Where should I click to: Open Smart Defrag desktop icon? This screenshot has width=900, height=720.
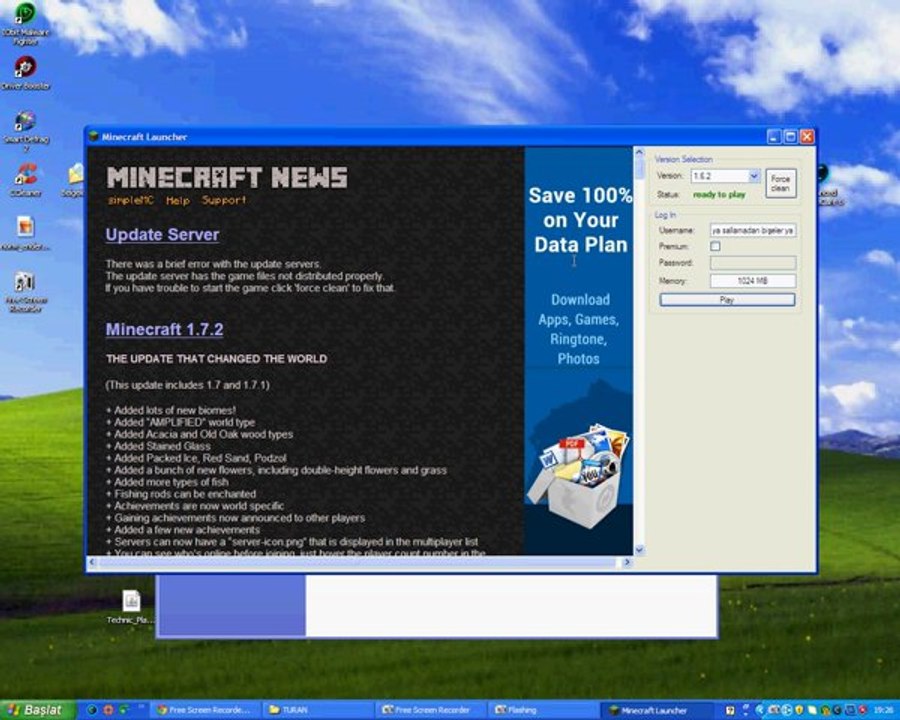click(26, 130)
